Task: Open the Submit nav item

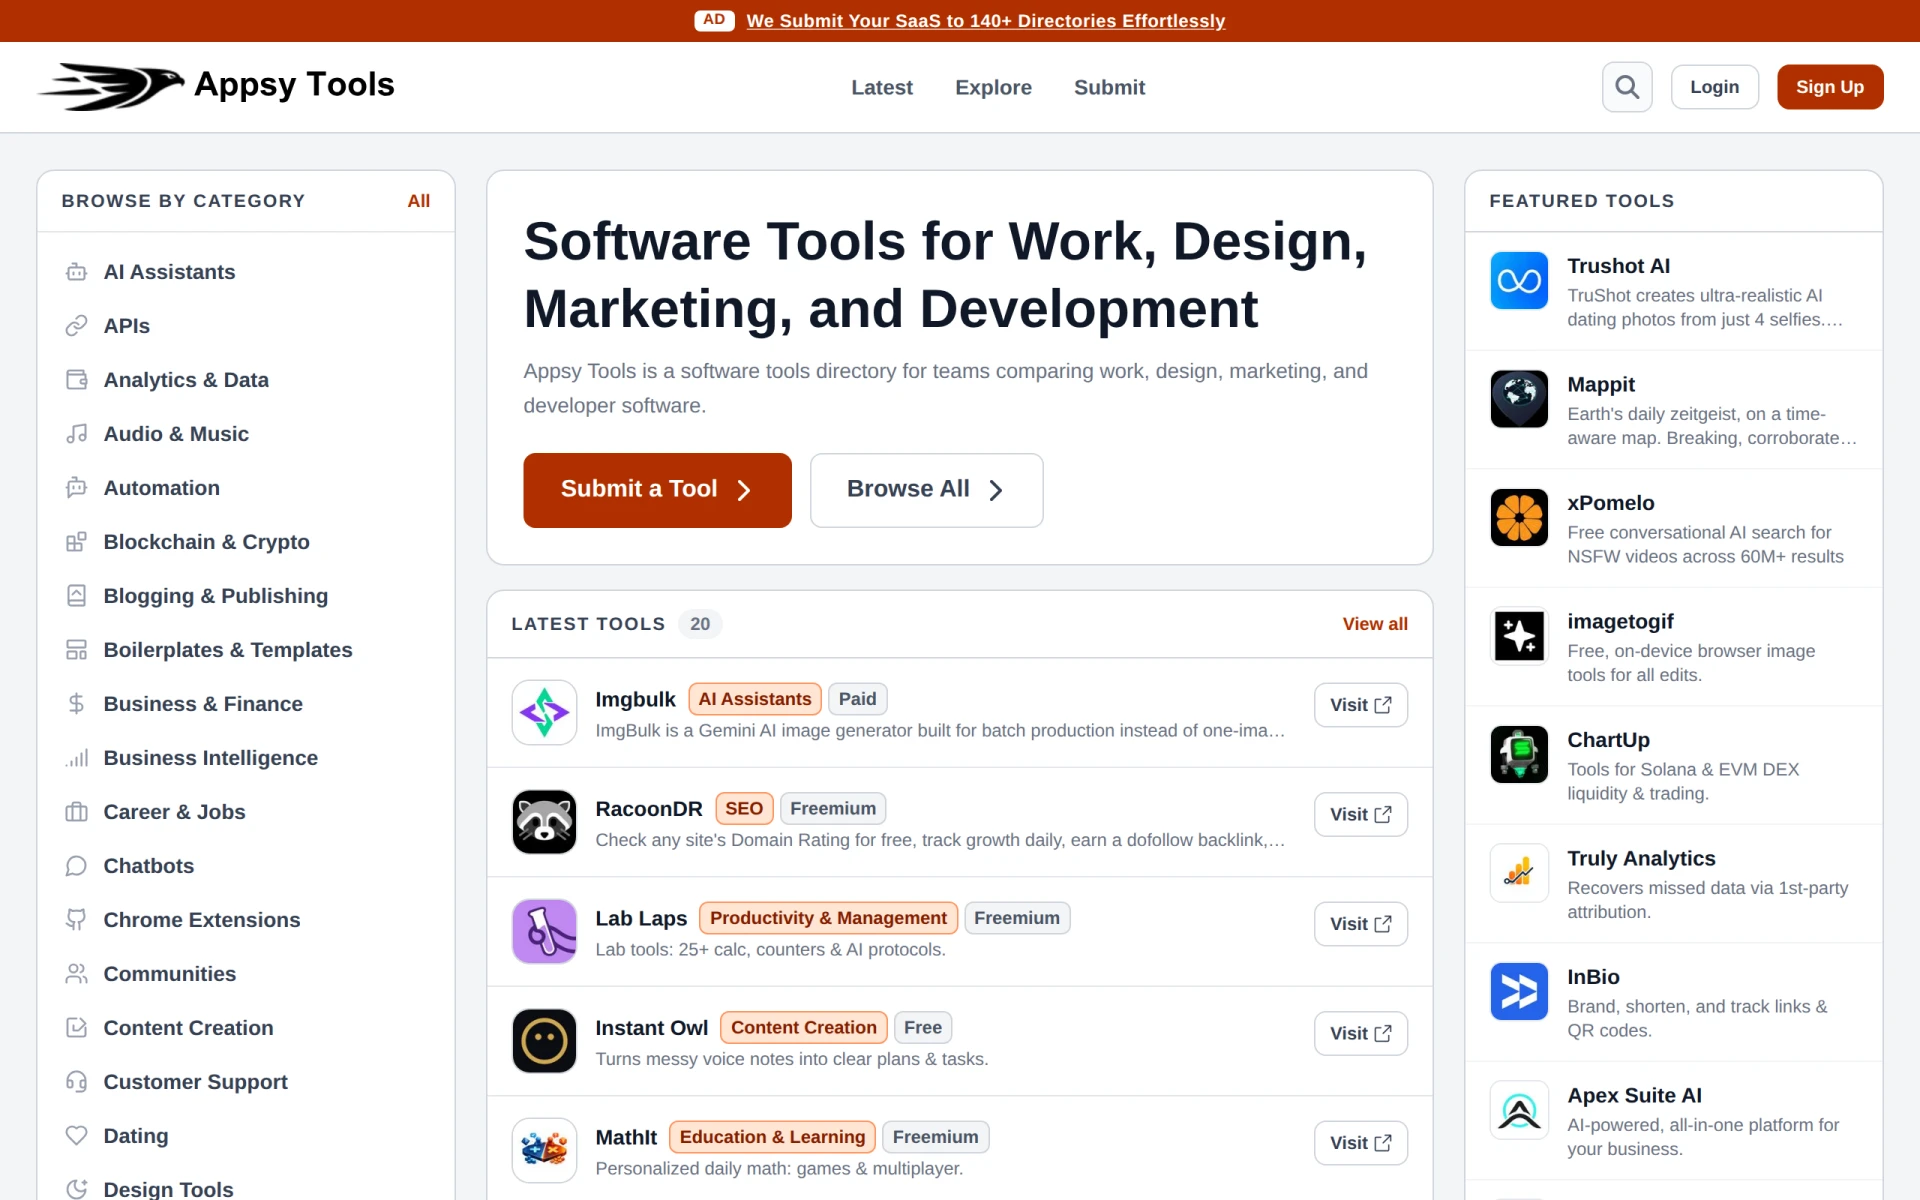Action: pyautogui.click(x=1109, y=87)
